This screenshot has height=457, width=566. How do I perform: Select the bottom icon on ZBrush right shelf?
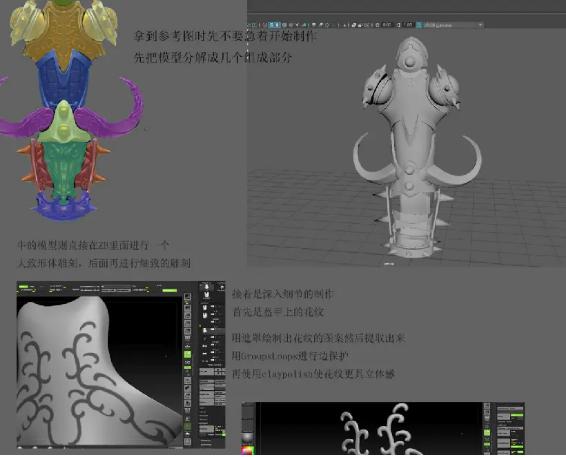(x=187, y=441)
